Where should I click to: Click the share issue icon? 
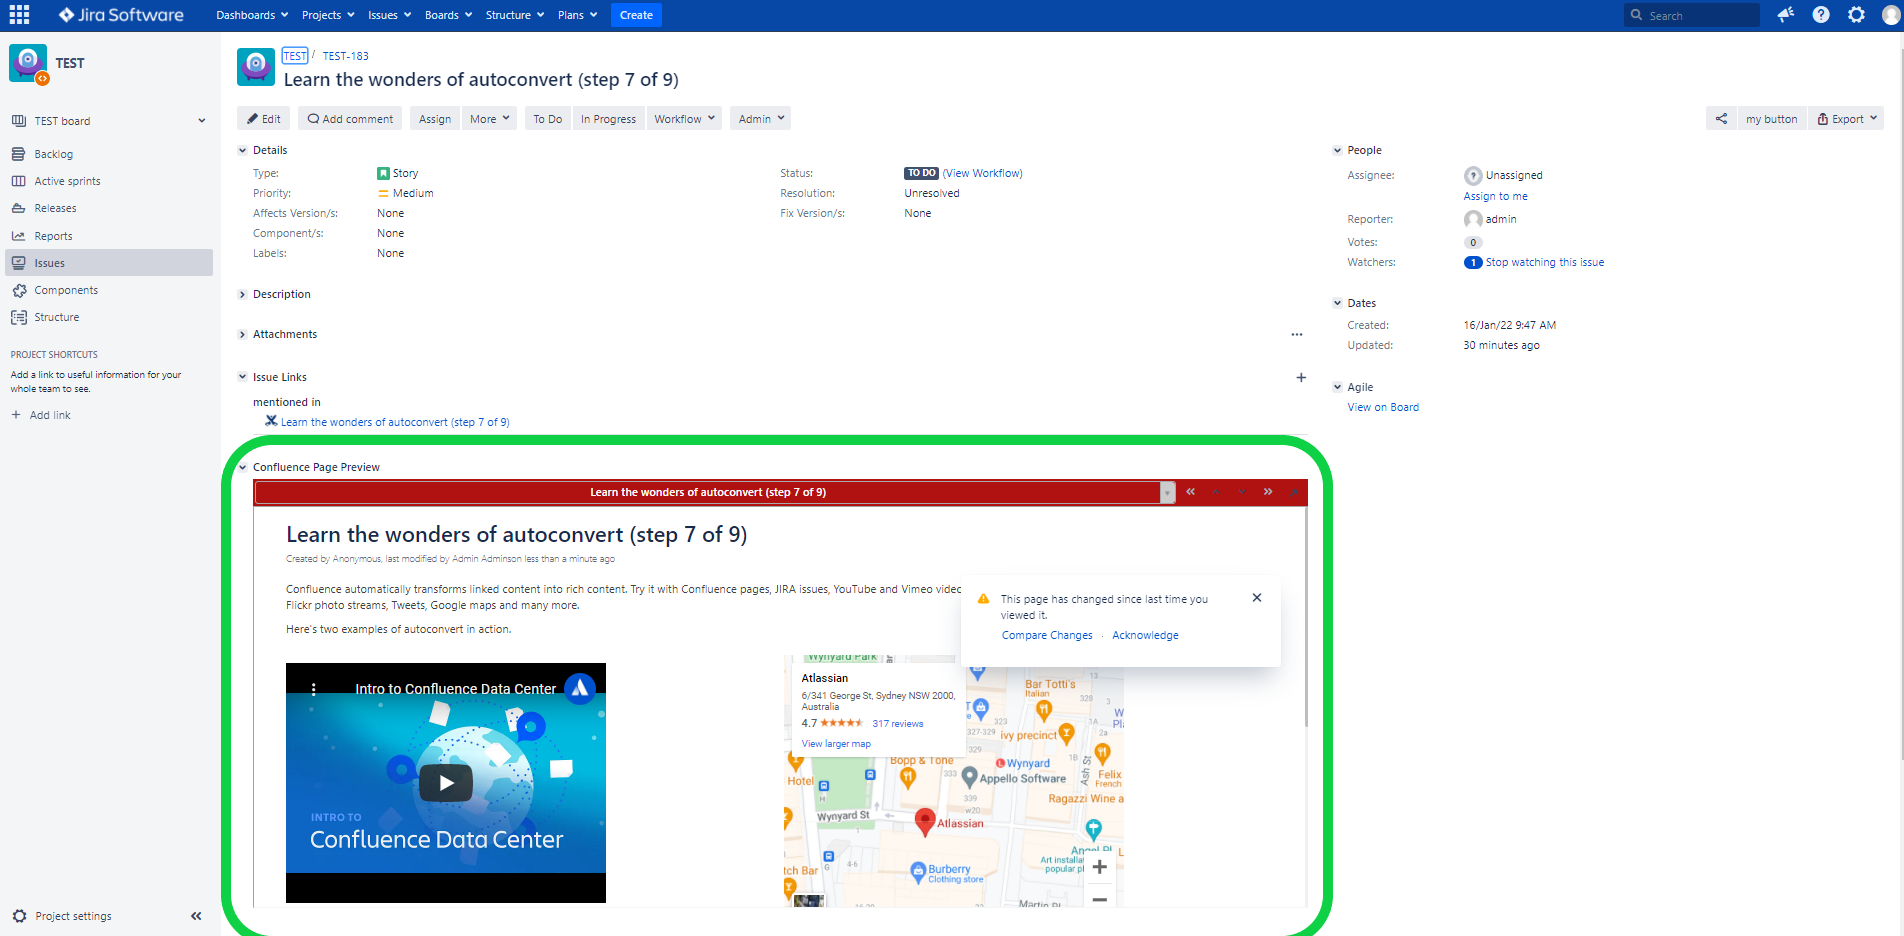click(1721, 118)
